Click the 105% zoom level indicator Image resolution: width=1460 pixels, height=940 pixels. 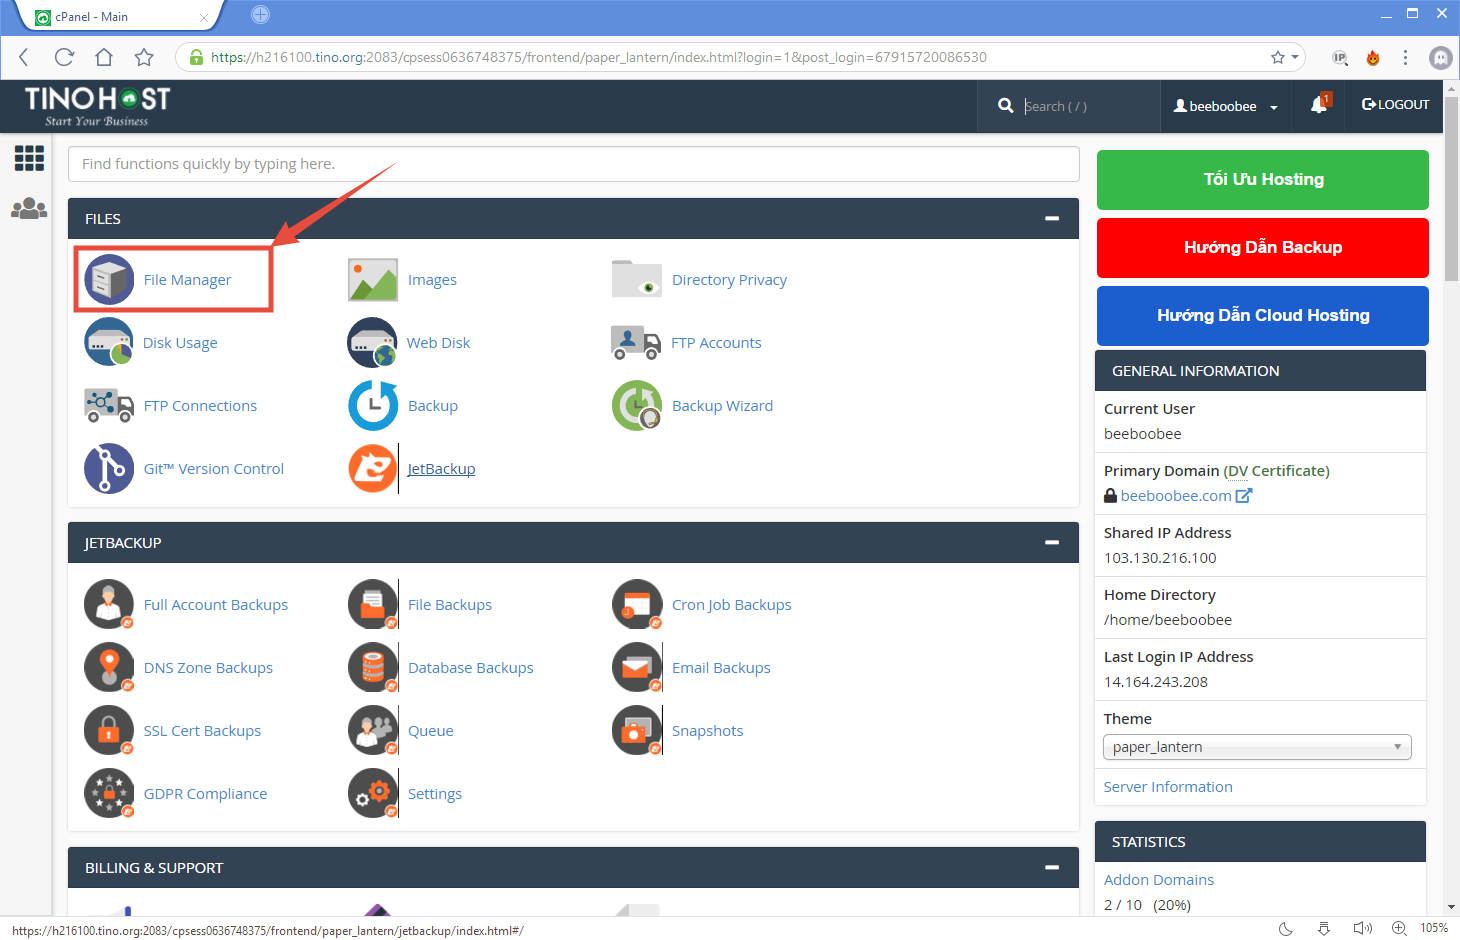1434,928
